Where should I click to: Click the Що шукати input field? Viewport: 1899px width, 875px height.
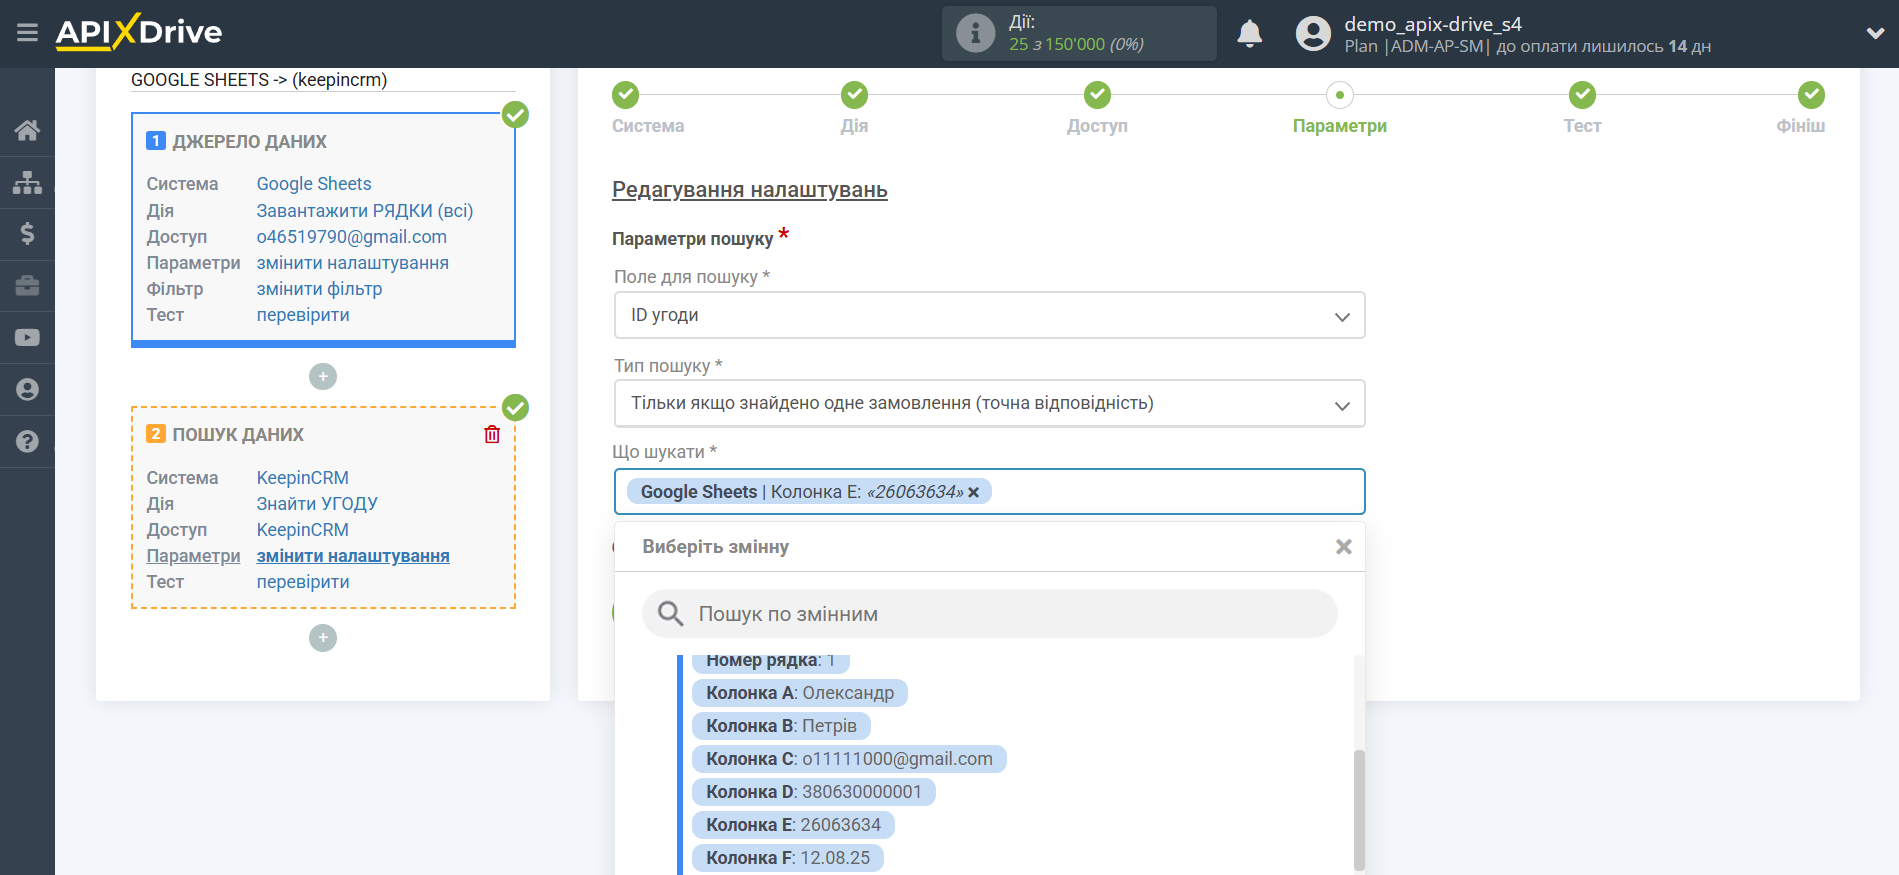(x=989, y=492)
